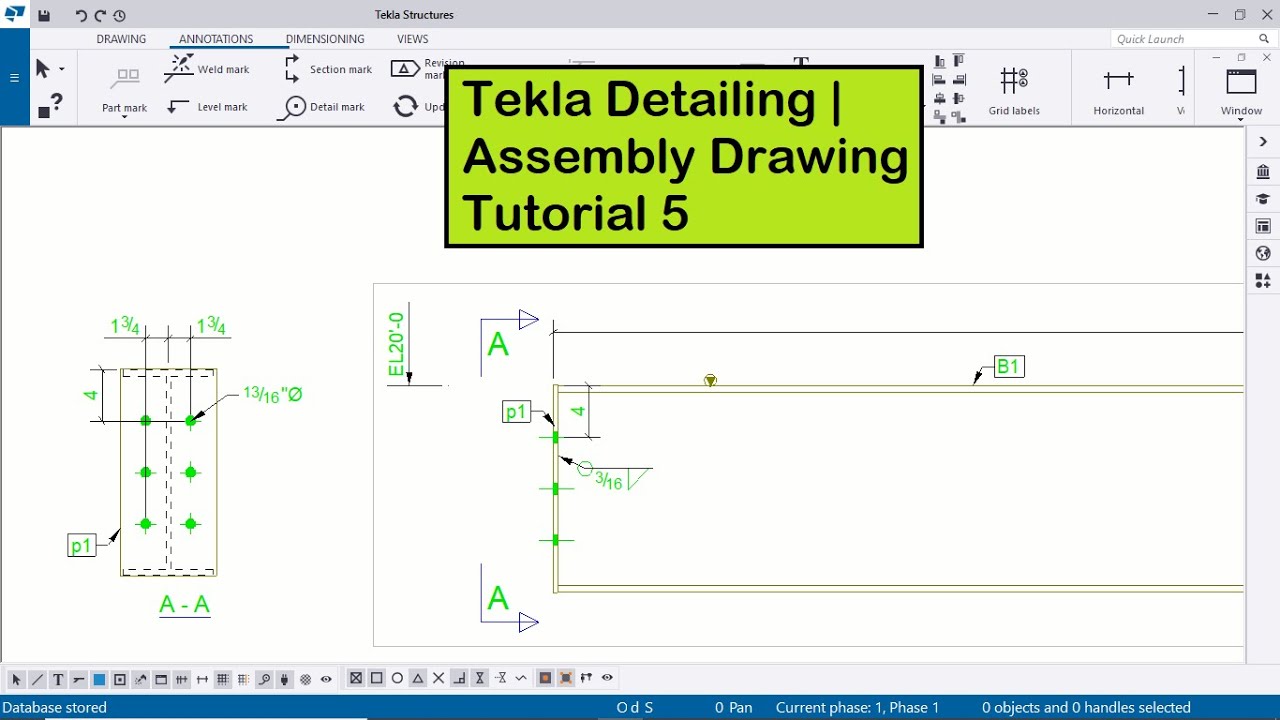Click the Save disk icon
This screenshot has height=720, width=1280.
tap(44, 16)
